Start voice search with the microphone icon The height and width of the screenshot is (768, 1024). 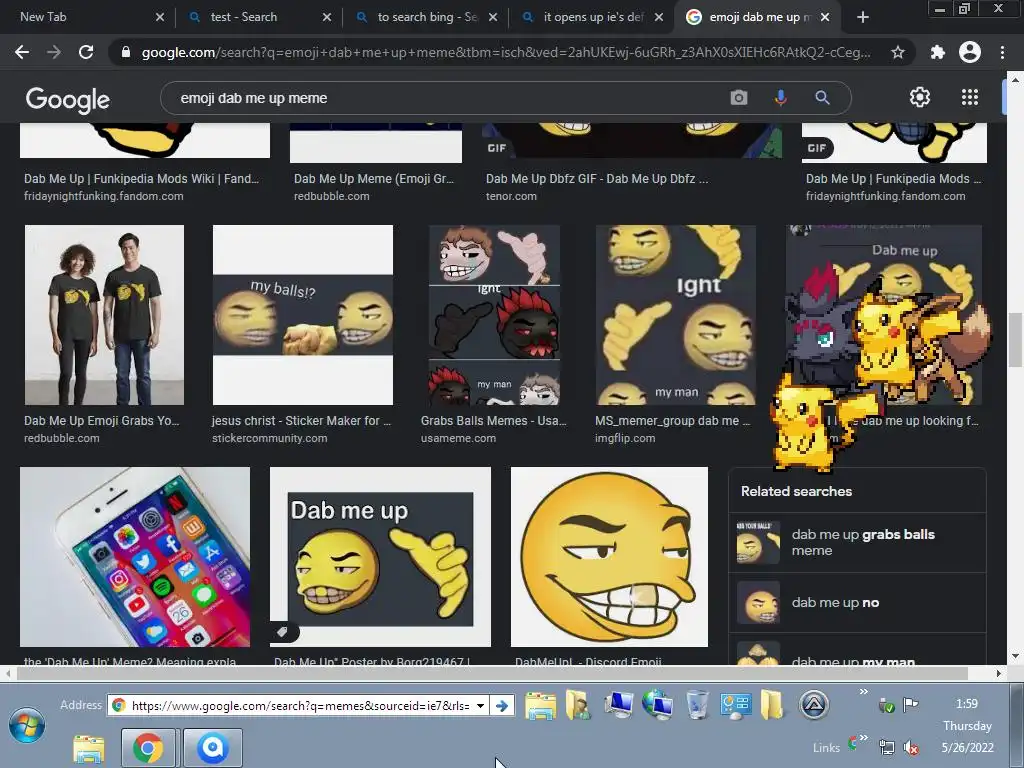(x=780, y=98)
